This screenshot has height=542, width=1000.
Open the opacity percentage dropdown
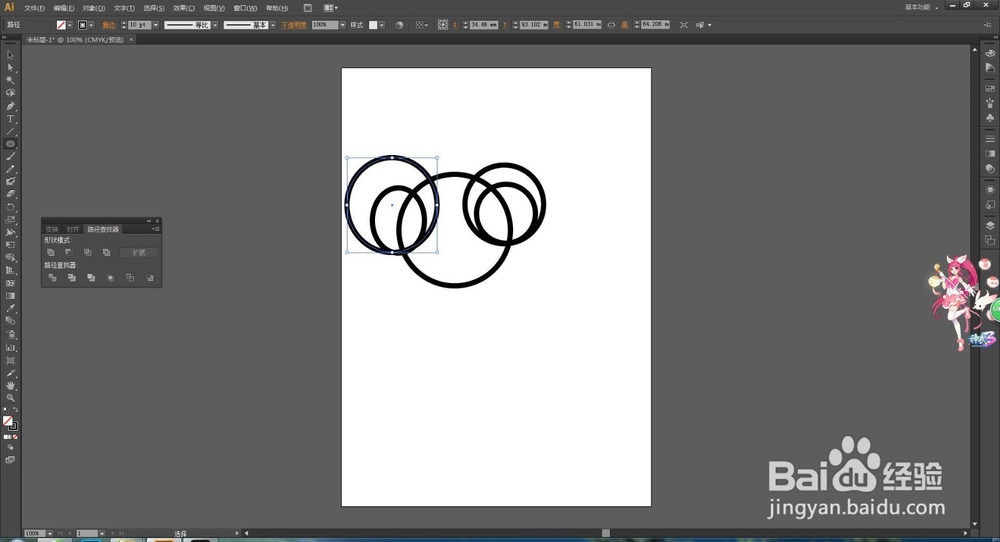pos(342,25)
